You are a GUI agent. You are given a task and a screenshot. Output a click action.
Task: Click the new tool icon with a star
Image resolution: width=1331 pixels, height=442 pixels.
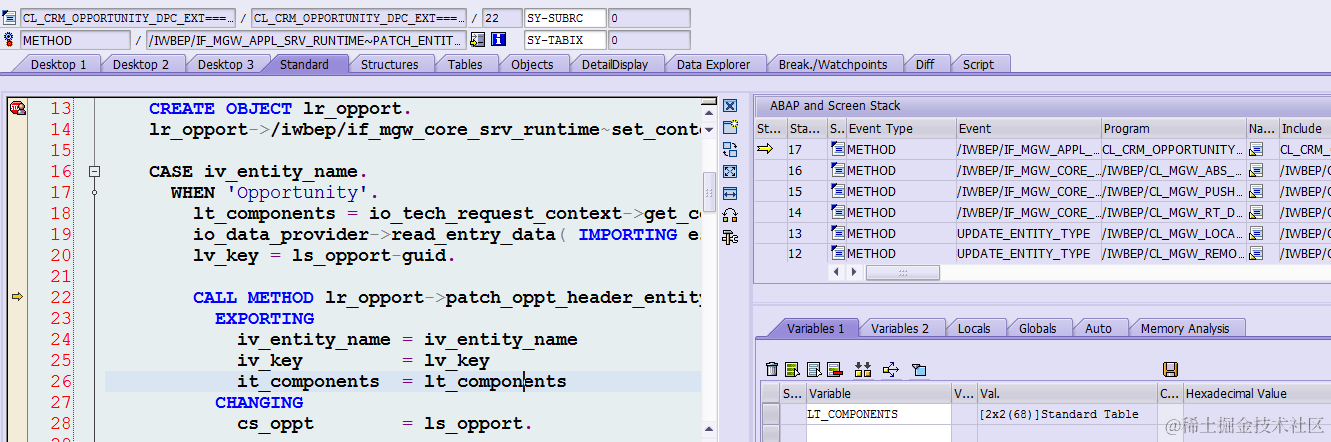coord(730,128)
